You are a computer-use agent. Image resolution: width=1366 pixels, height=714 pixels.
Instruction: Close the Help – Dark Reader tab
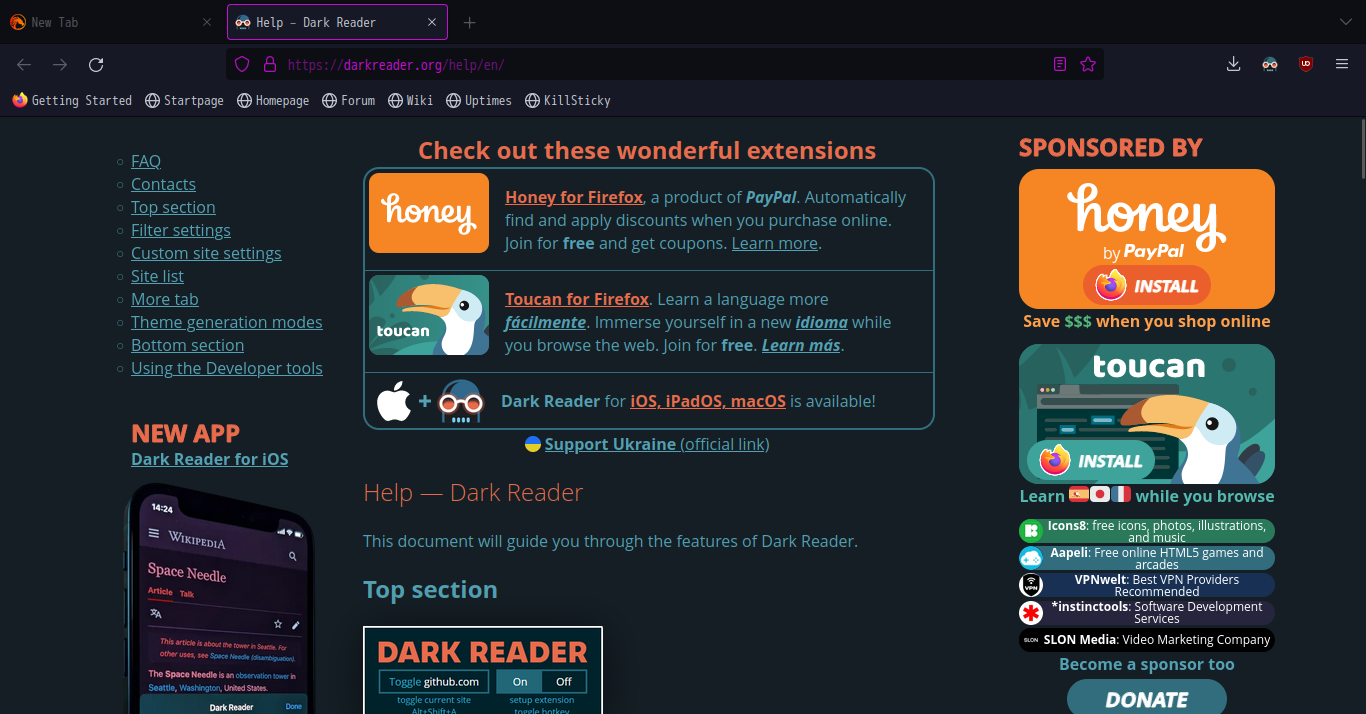(432, 22)
